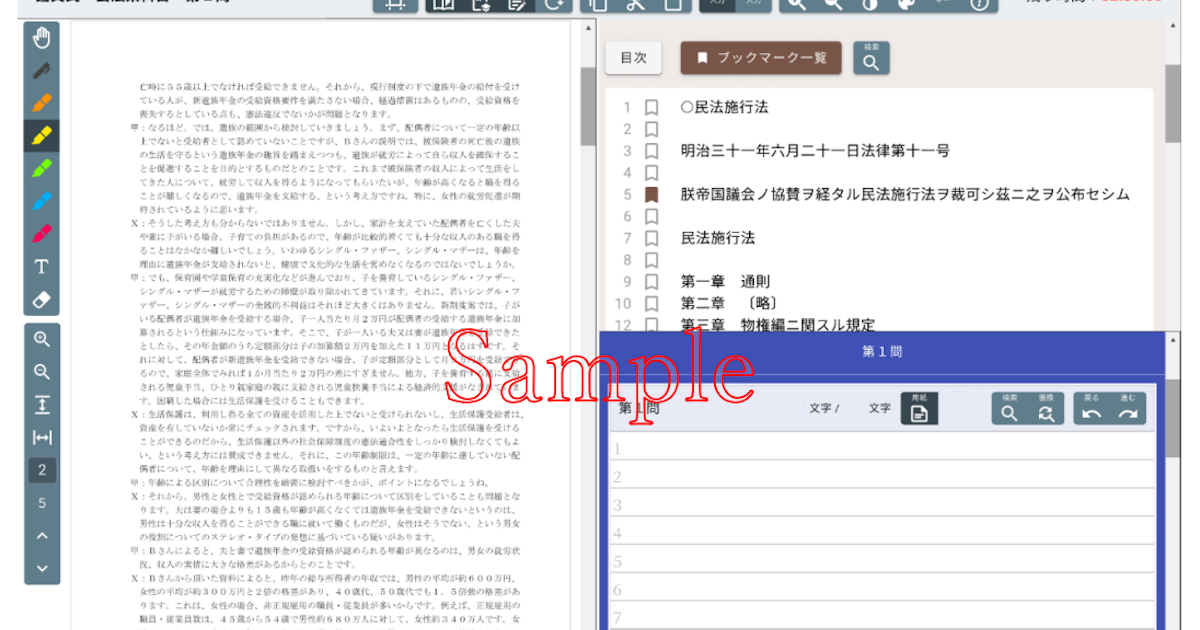Screen dimensions: 1200x630
Task: Open the 目次 table of contents
Action: (633, 58)
